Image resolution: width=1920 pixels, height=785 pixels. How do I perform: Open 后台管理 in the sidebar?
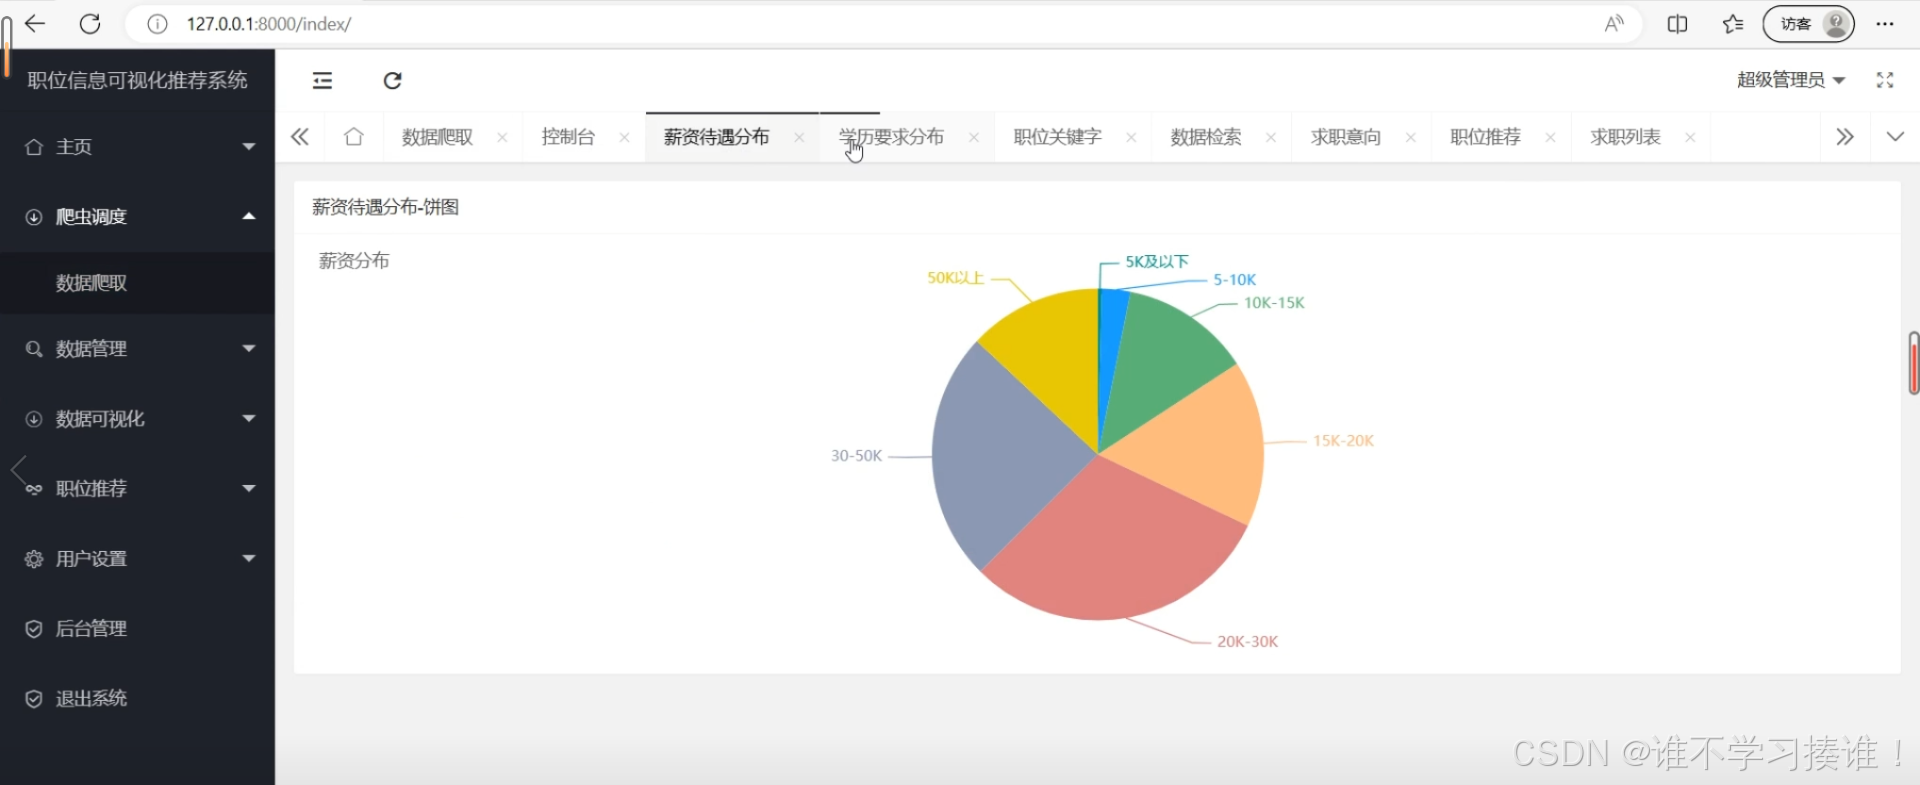click(x=138, y=629)
